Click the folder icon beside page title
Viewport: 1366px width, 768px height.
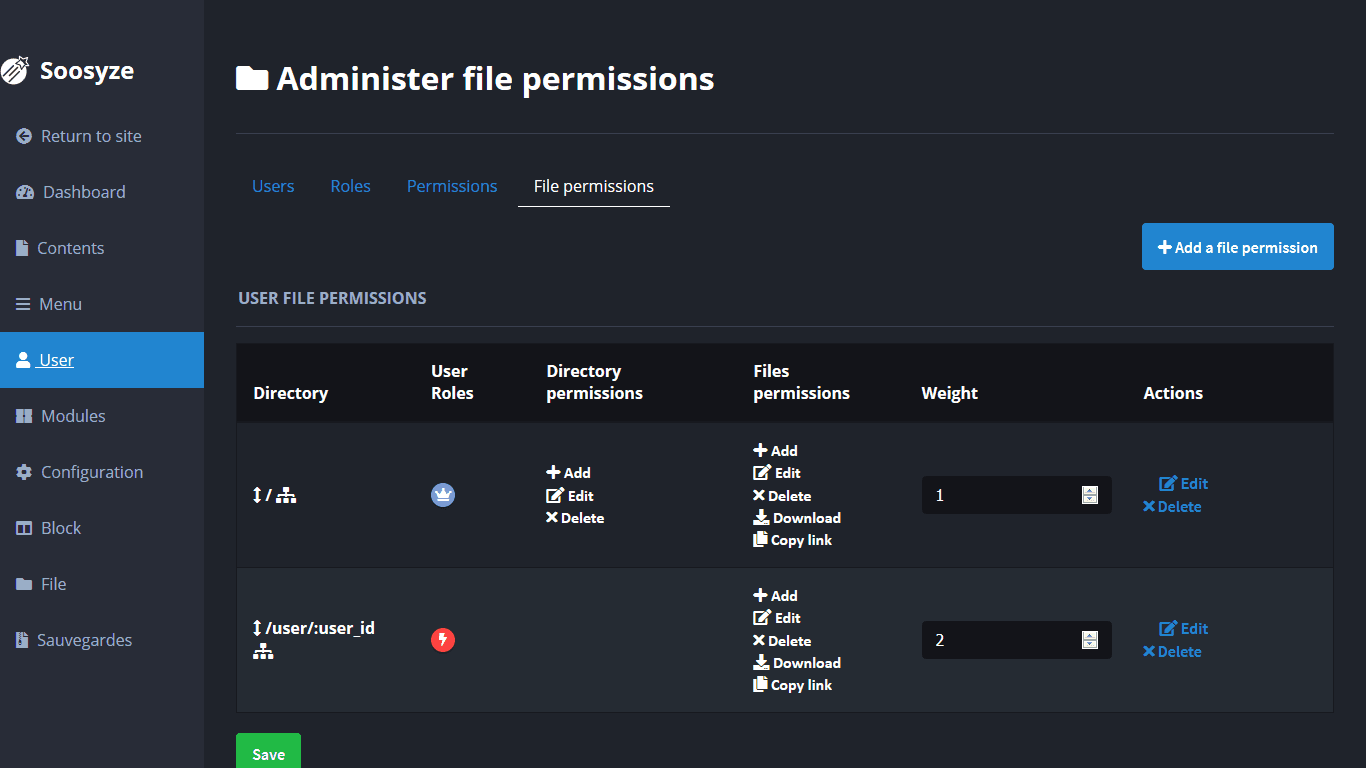(x=252, y=78)
